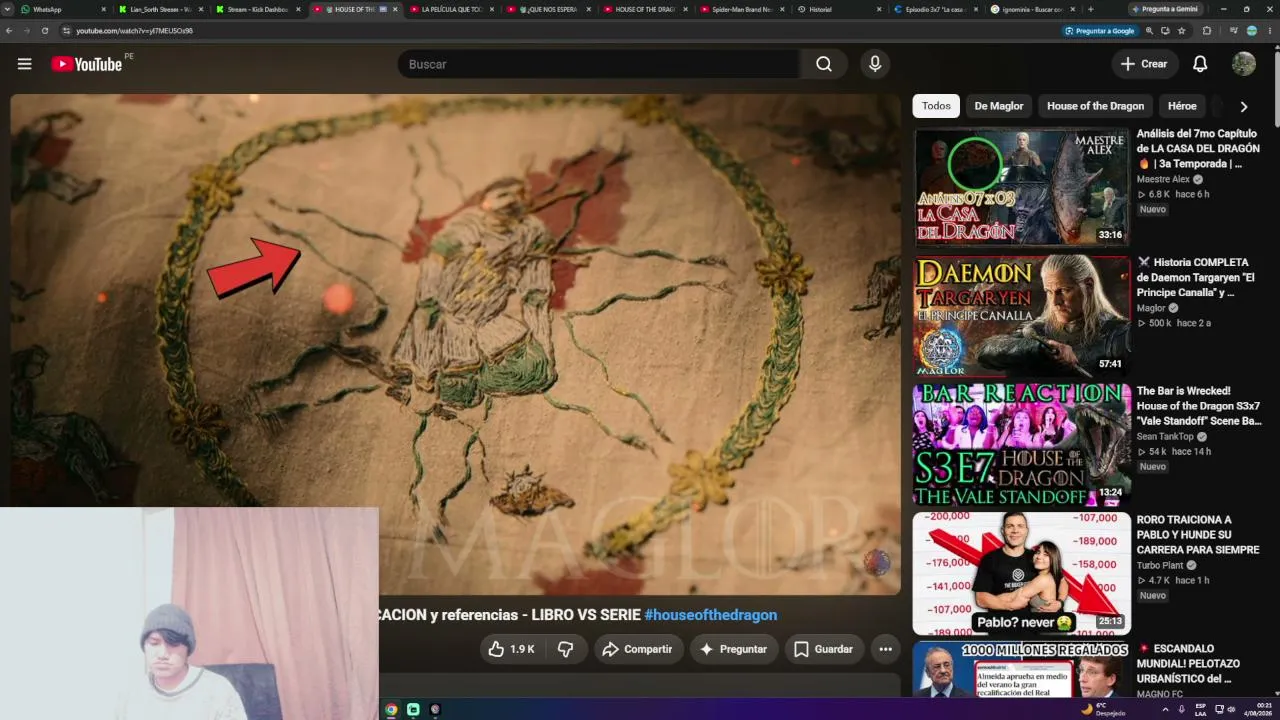
Task: Switch to Stream - Kick Dashboard tab
Action: (257, 9)
